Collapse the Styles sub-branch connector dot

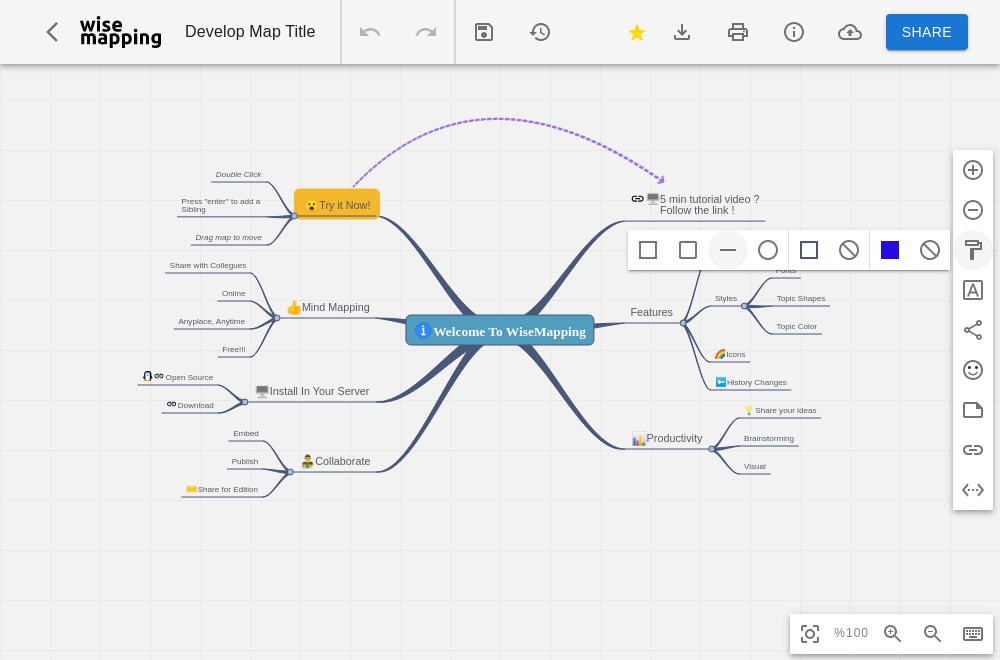(744, 306)
